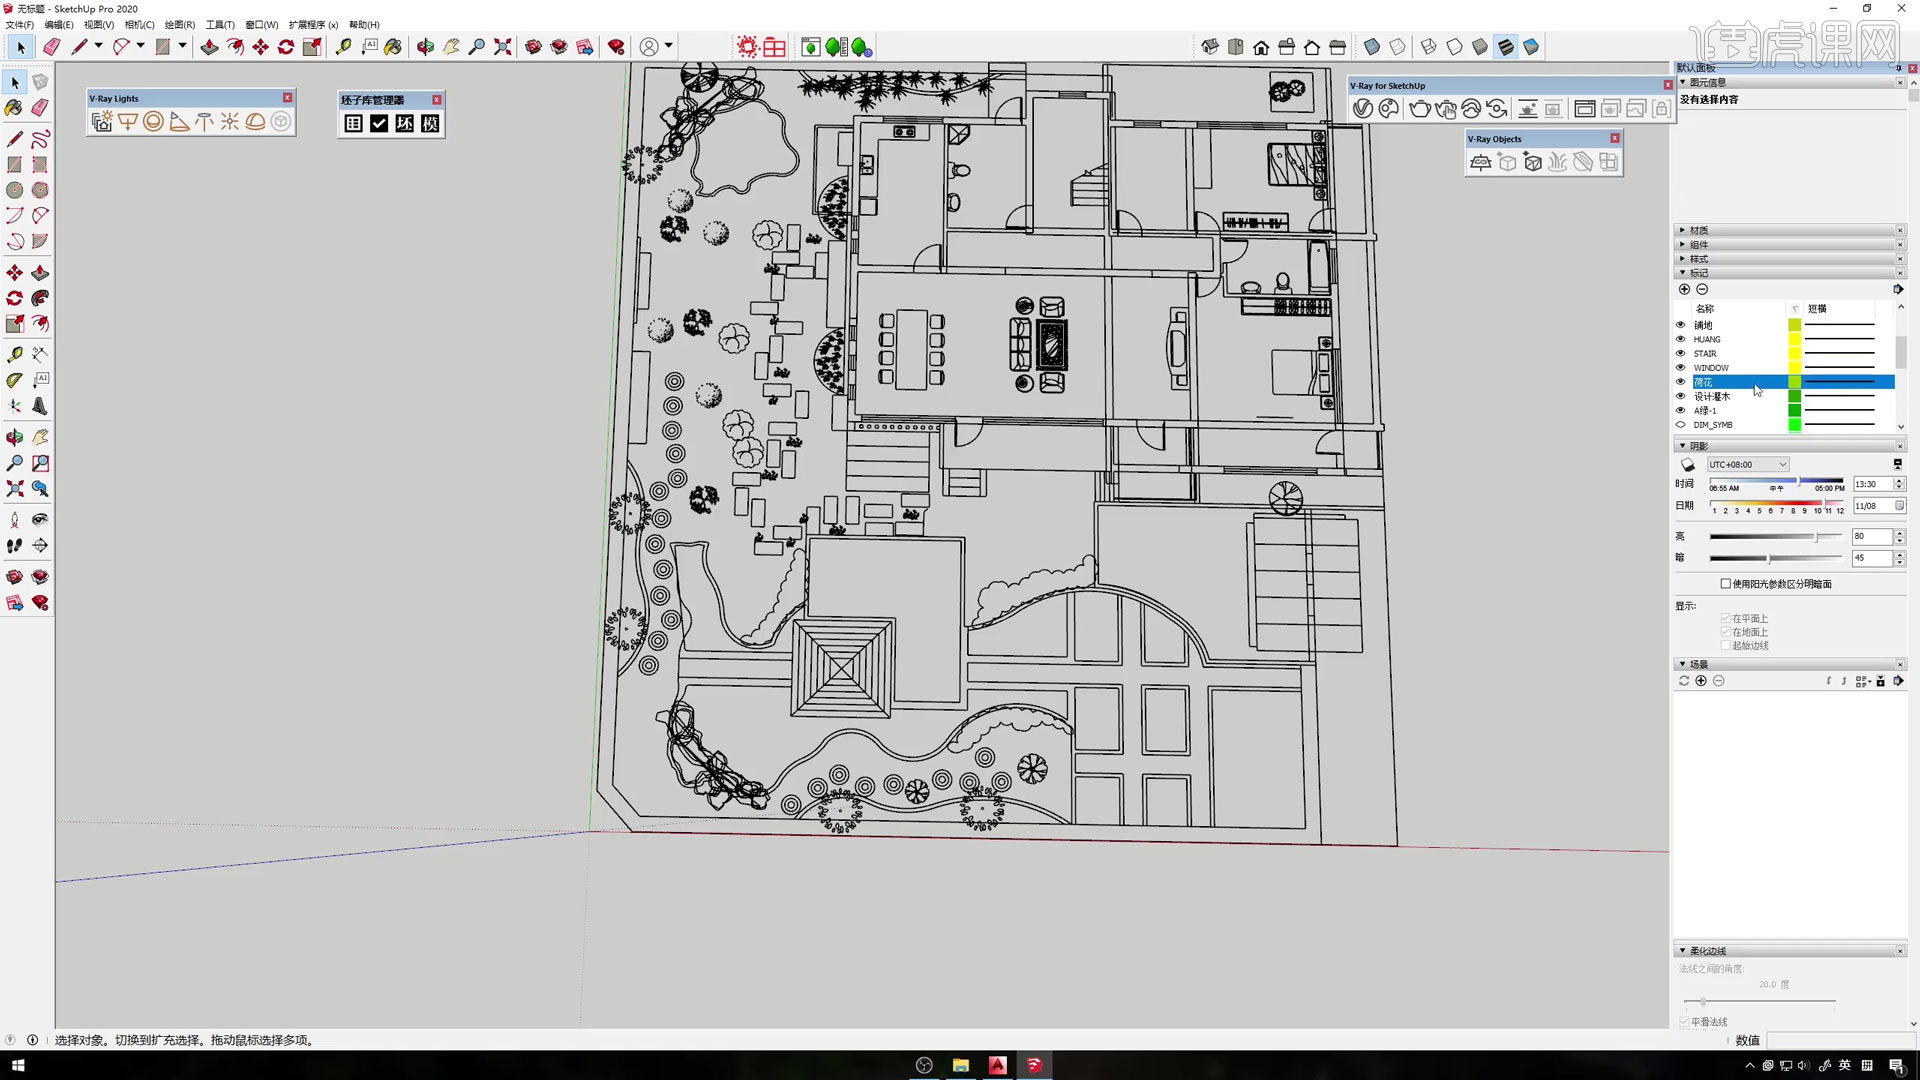Viewport: 1920px width, 1080px height.
Task: Open the 3D Warehouse icon in top toolbar
Action: click(533, 47)
